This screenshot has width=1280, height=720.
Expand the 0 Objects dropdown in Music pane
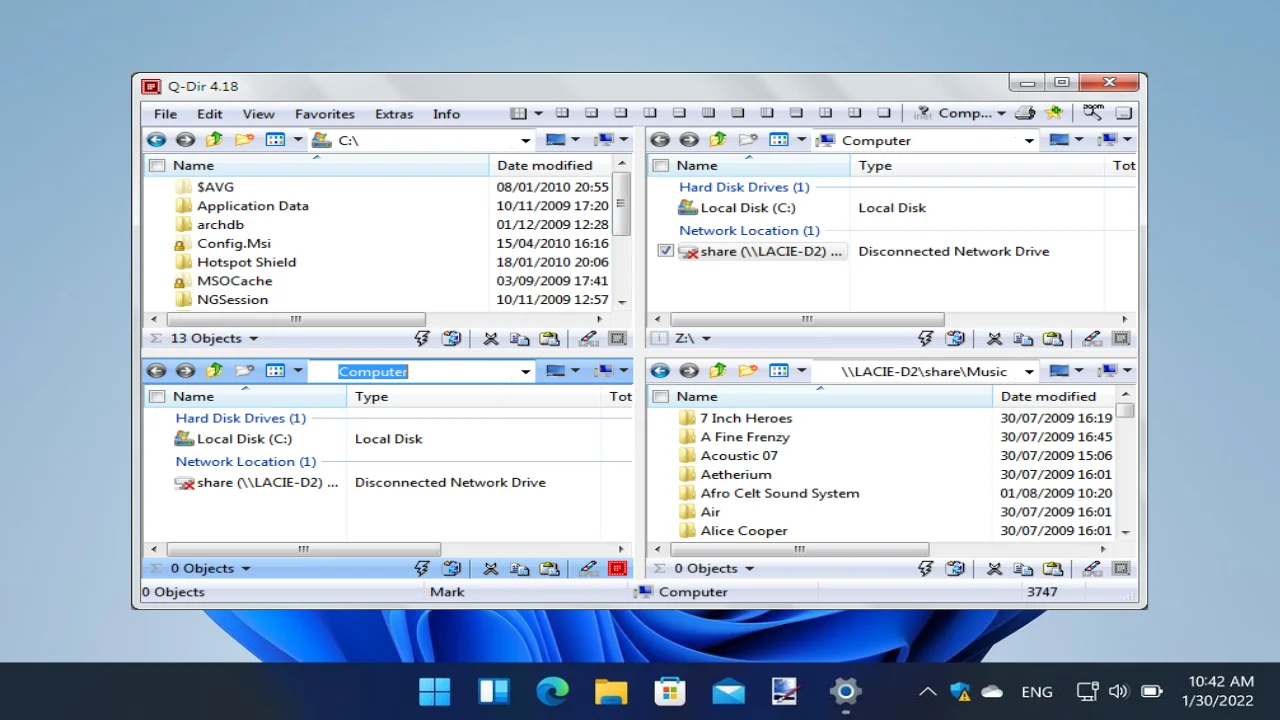[750, 568]
